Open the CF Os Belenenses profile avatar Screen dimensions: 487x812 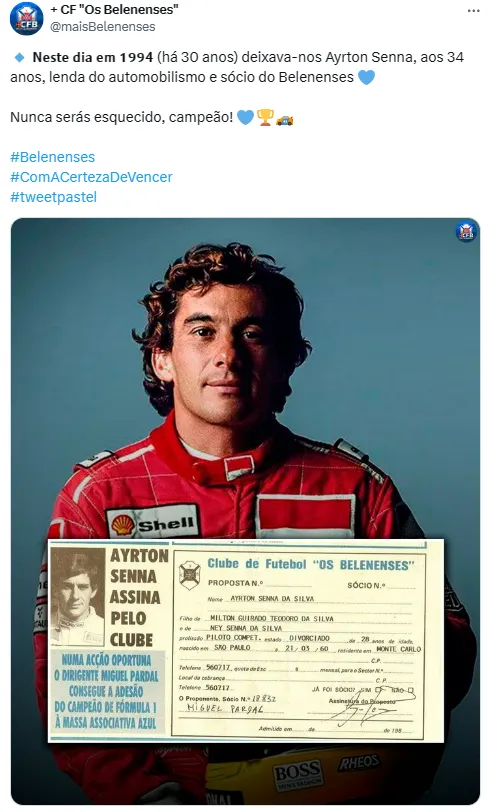(x=26, y=19)
